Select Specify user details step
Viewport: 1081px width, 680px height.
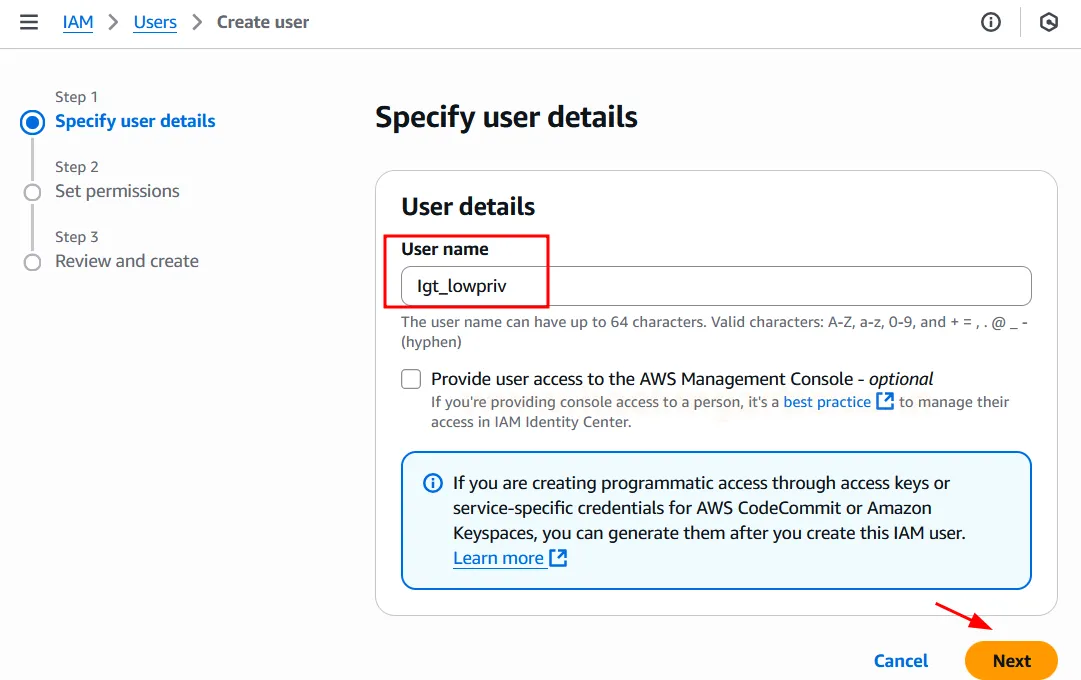135,121
